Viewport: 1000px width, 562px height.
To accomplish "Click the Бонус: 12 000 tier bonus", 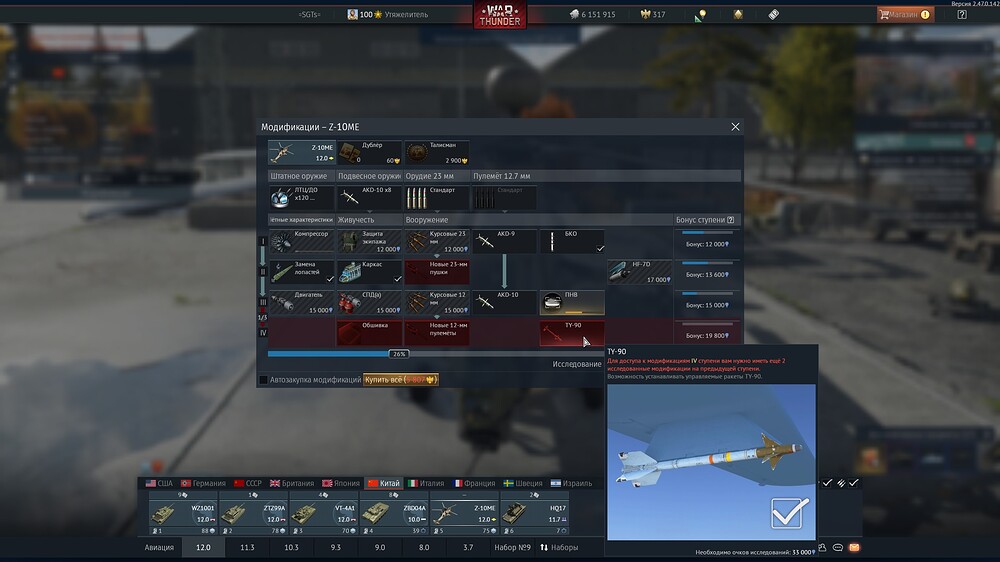I will coord(707,242).
